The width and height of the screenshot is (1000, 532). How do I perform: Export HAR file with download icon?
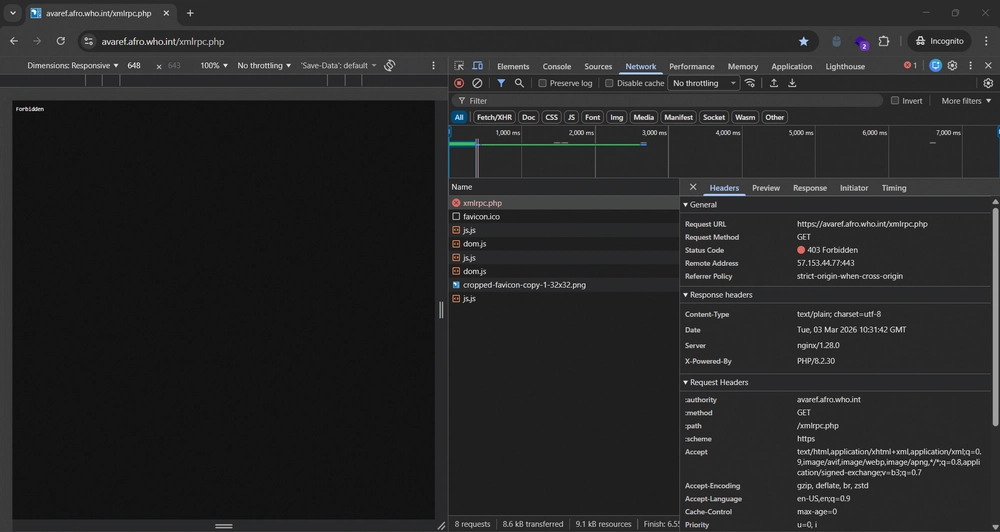[x=792, y=83]
